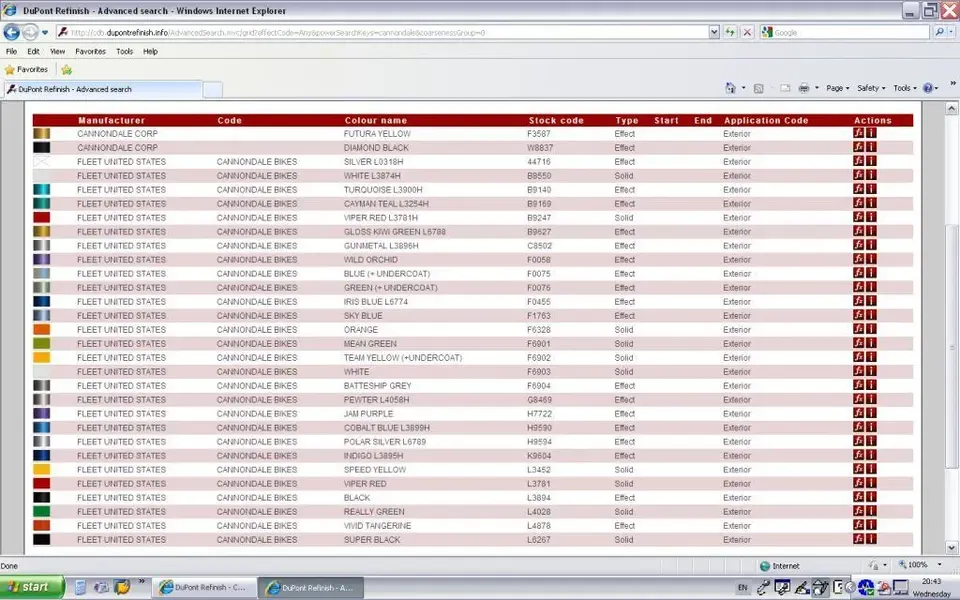Open formula icon for REALLY GREEN row

(x=858, y=511)
